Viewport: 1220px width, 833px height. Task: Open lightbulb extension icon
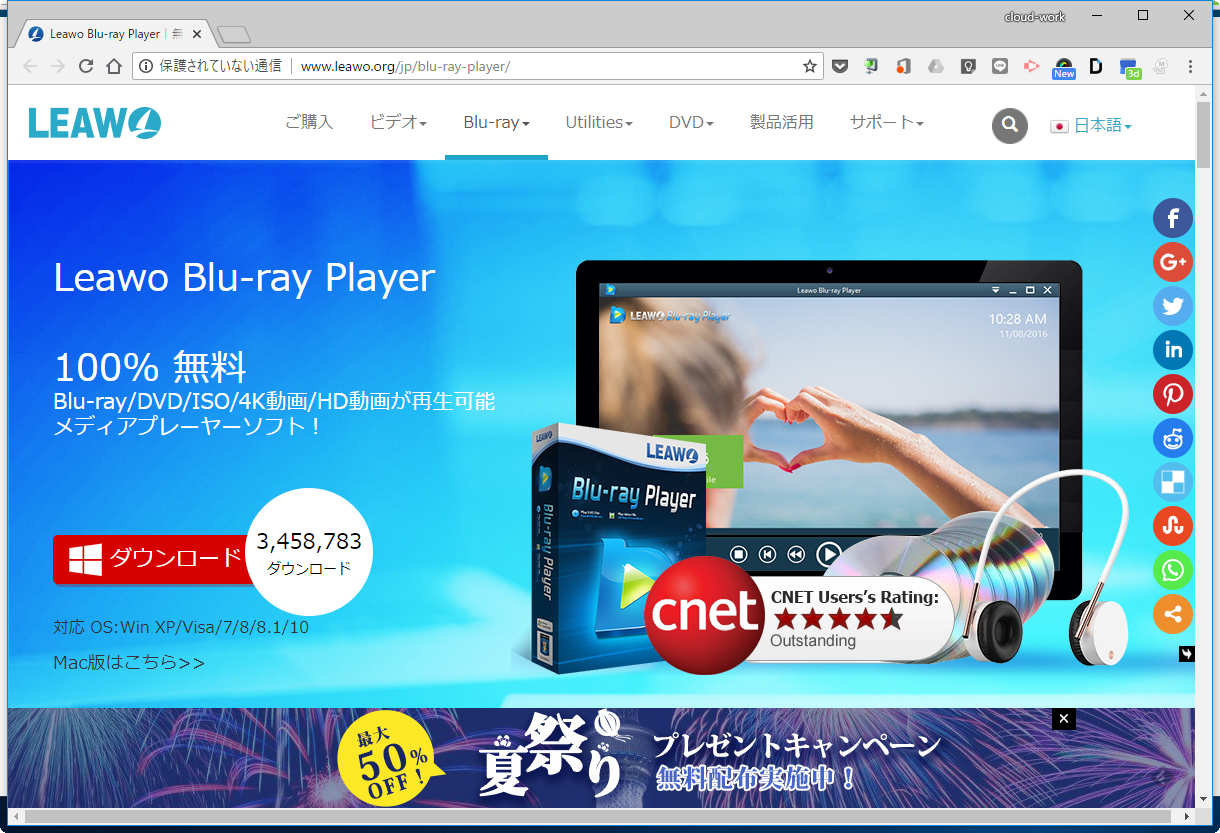click(968, 66)
